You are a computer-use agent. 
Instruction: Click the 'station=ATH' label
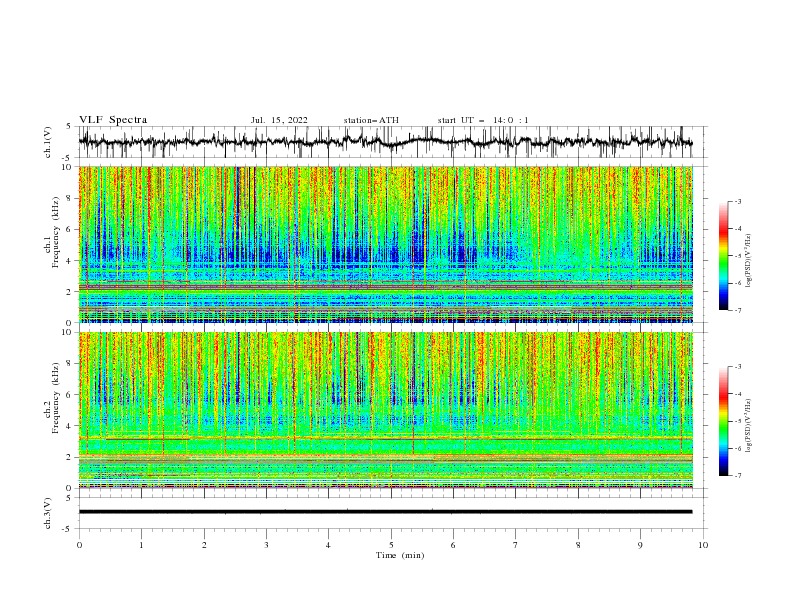371,120
